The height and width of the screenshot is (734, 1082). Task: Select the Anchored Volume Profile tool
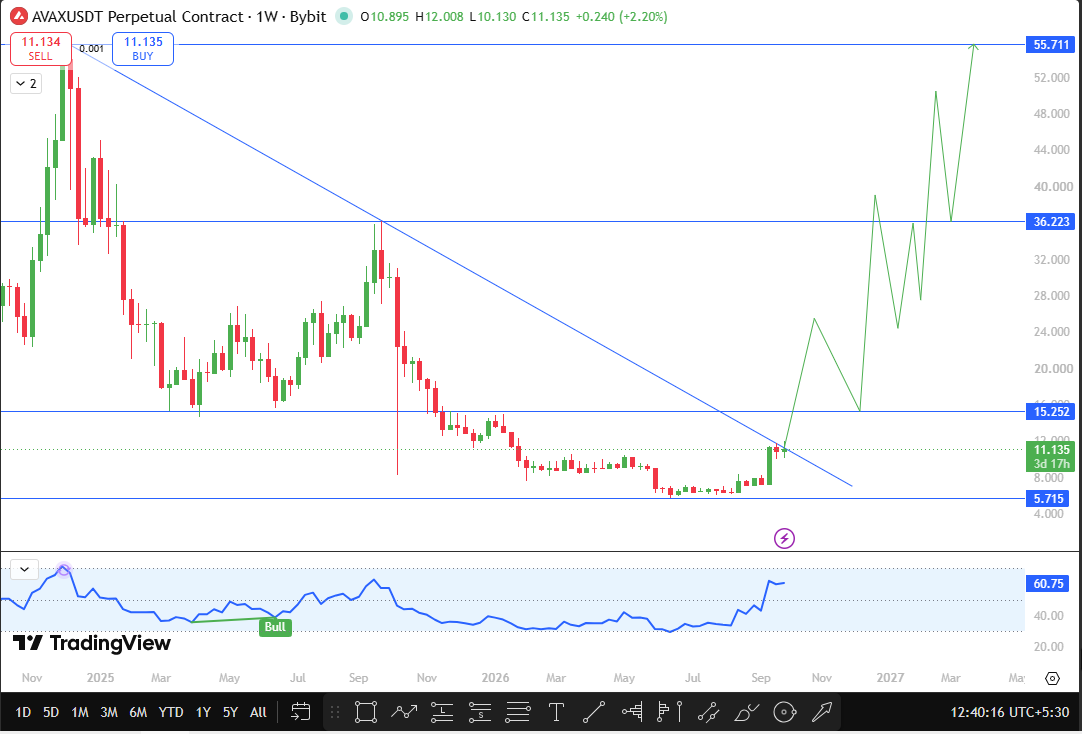click(670, 712)
